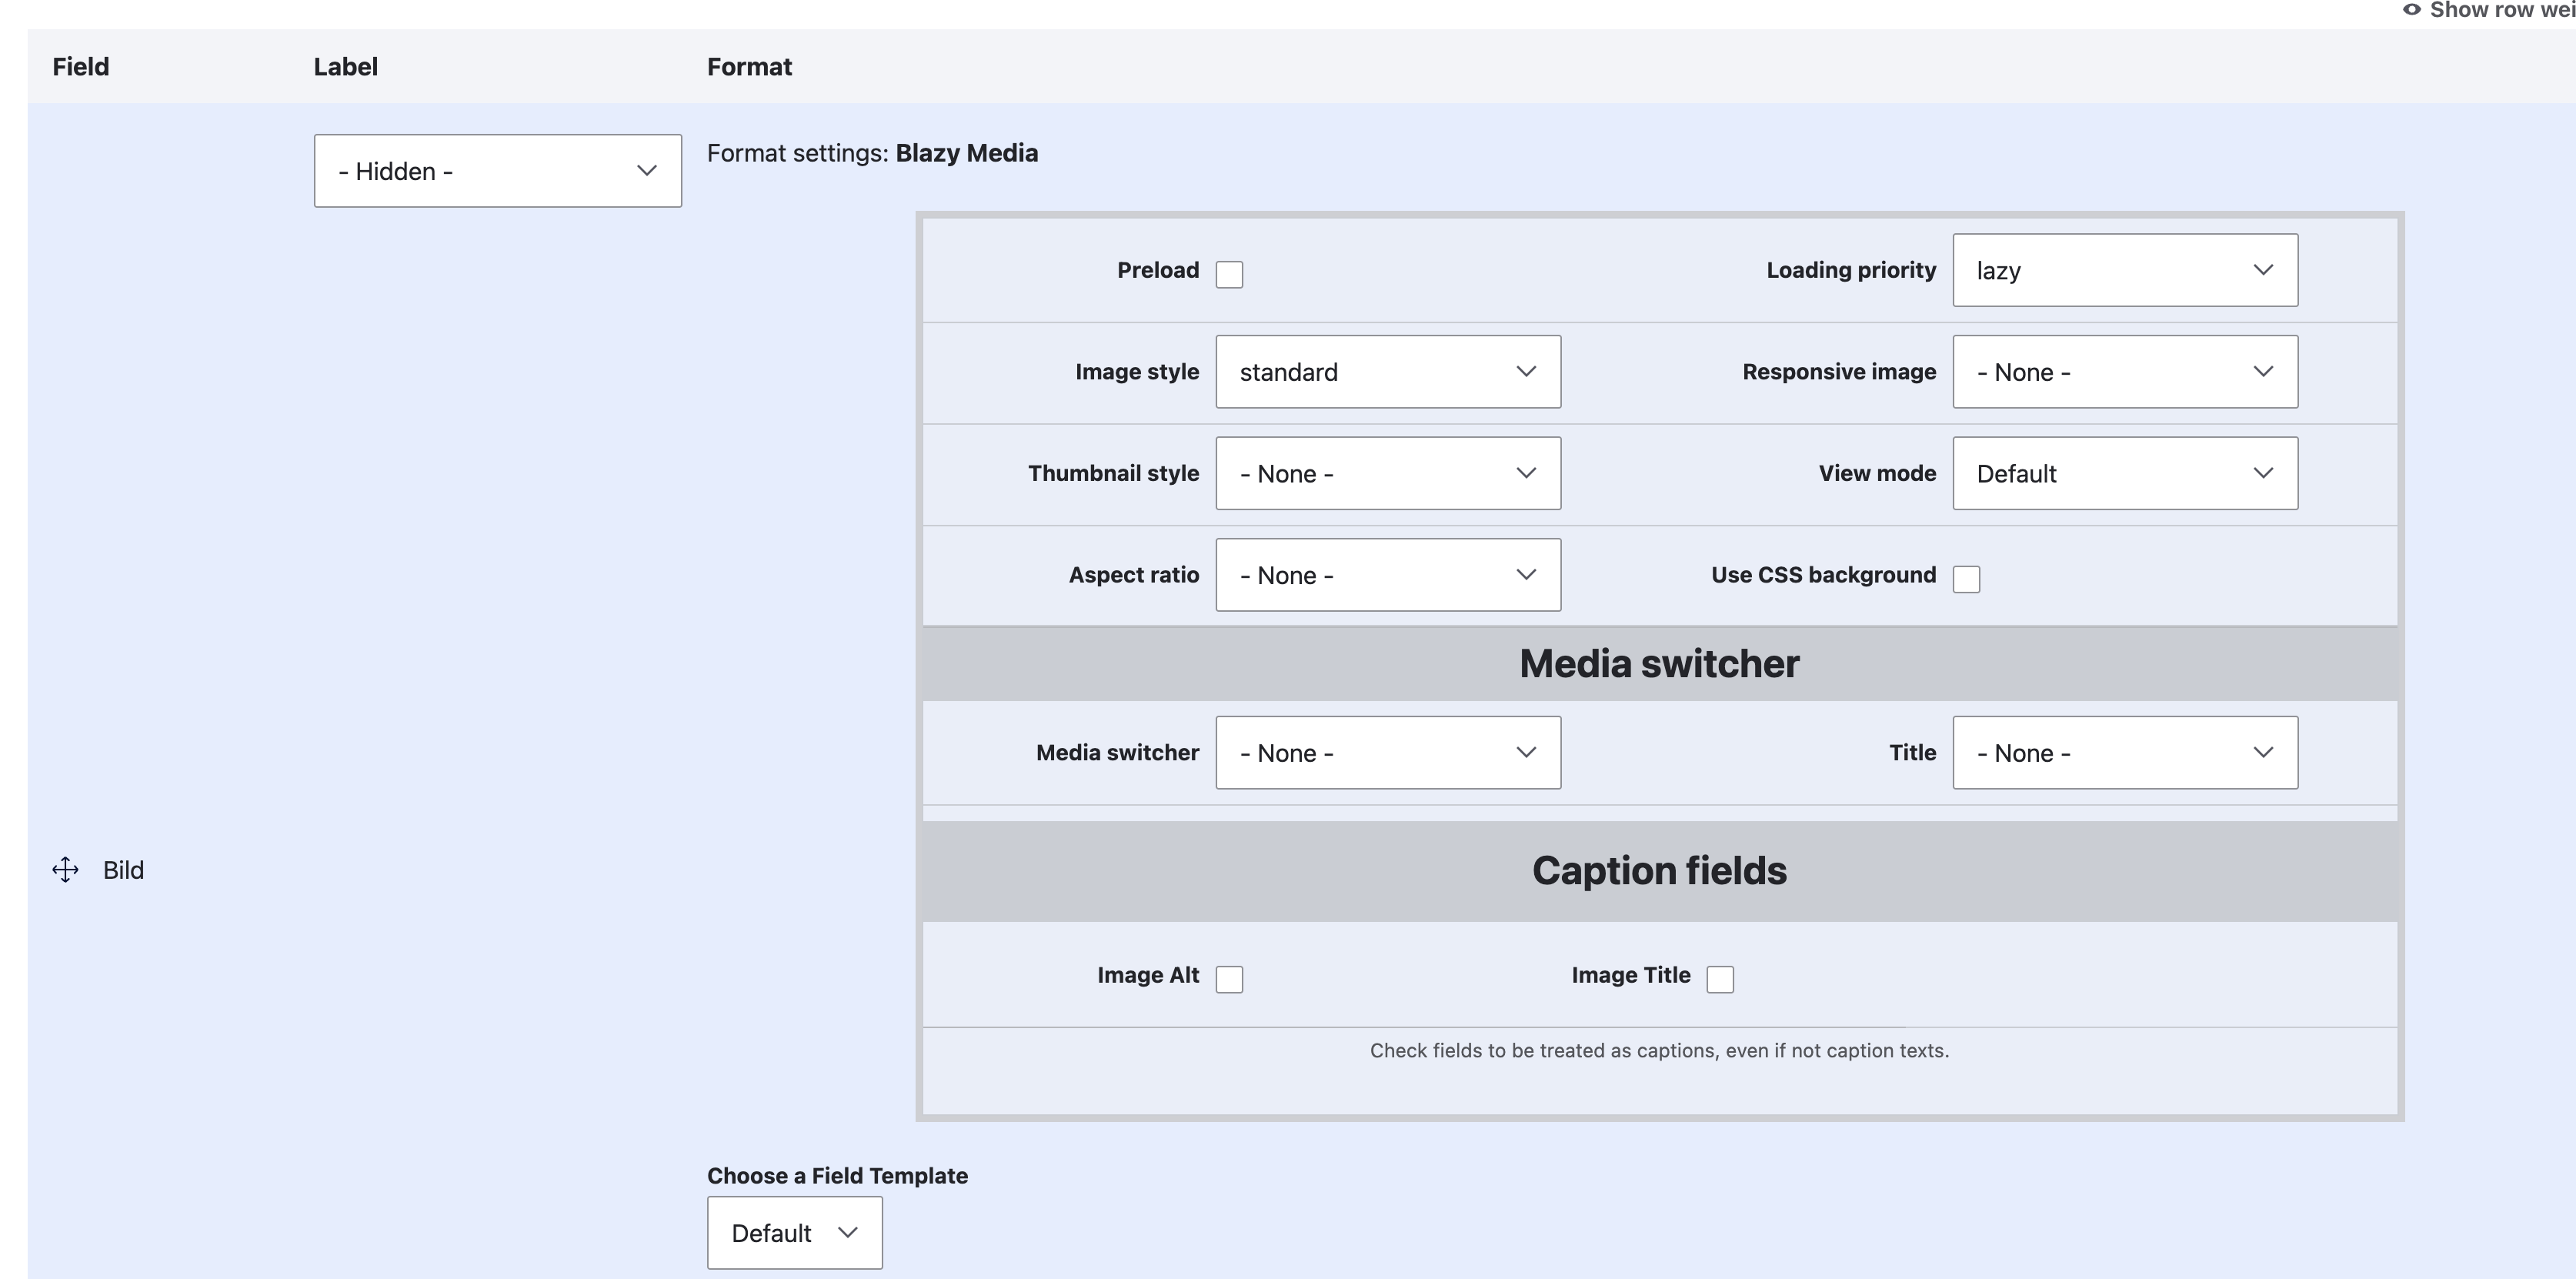Image resolution: width=2576 pixels, height=1279 pixels.
Task: Check the Image Alt caption field
Action: 1229,979
